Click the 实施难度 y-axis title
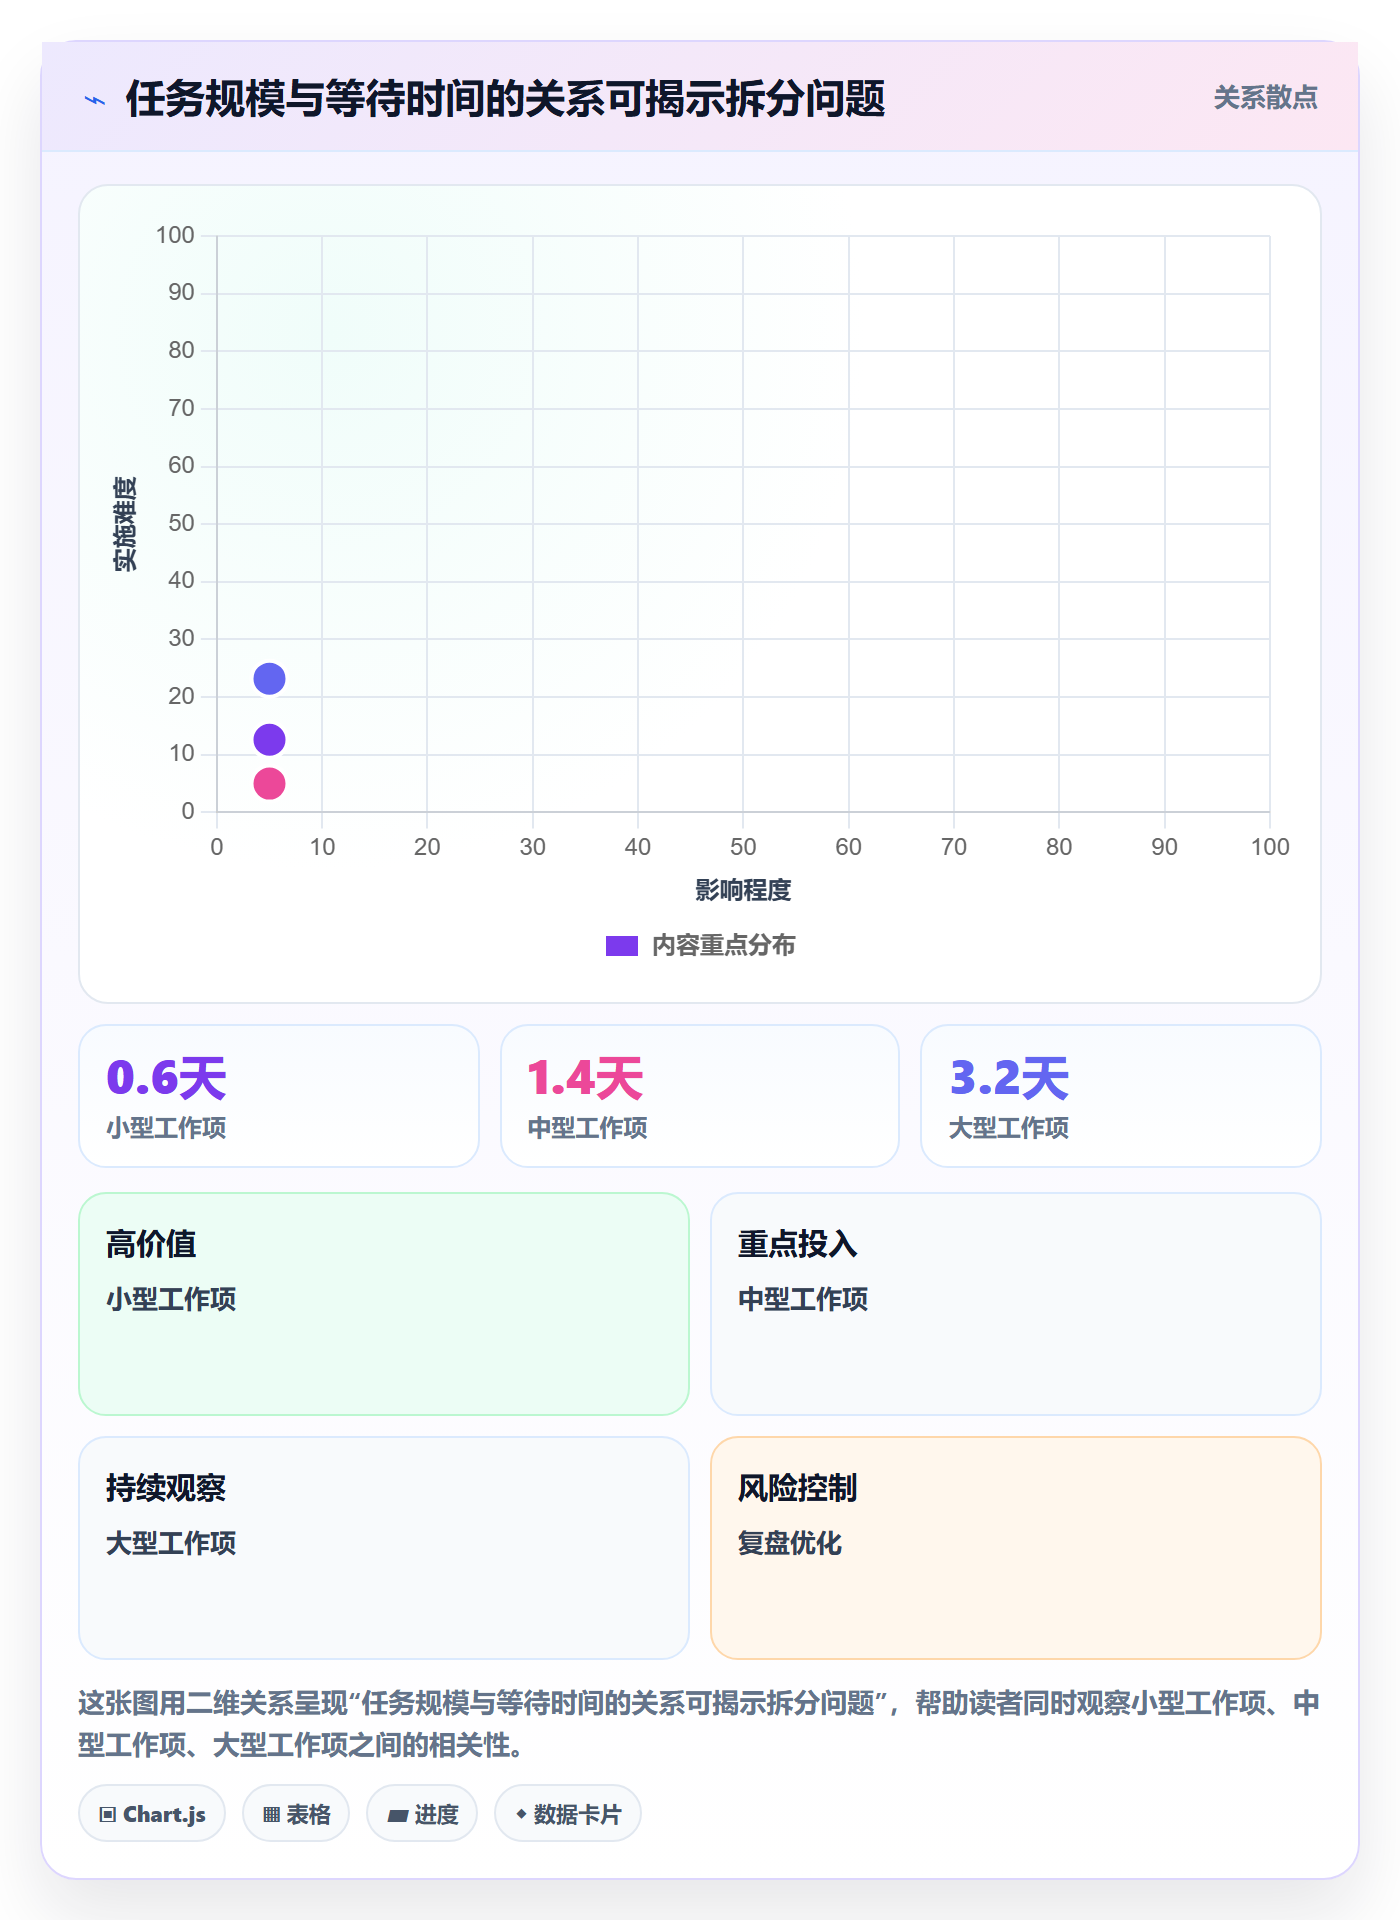Image resolution: width=1400 pixels, height=1920 pixels. coord(125,524)
